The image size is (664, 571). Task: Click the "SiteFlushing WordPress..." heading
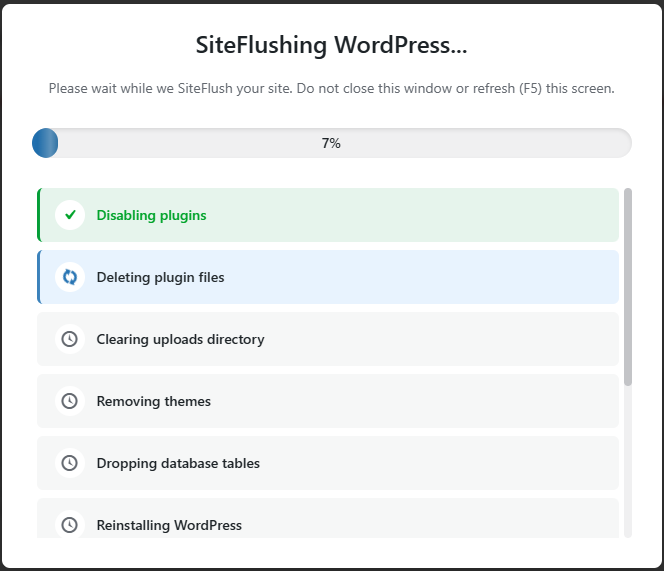331,45
